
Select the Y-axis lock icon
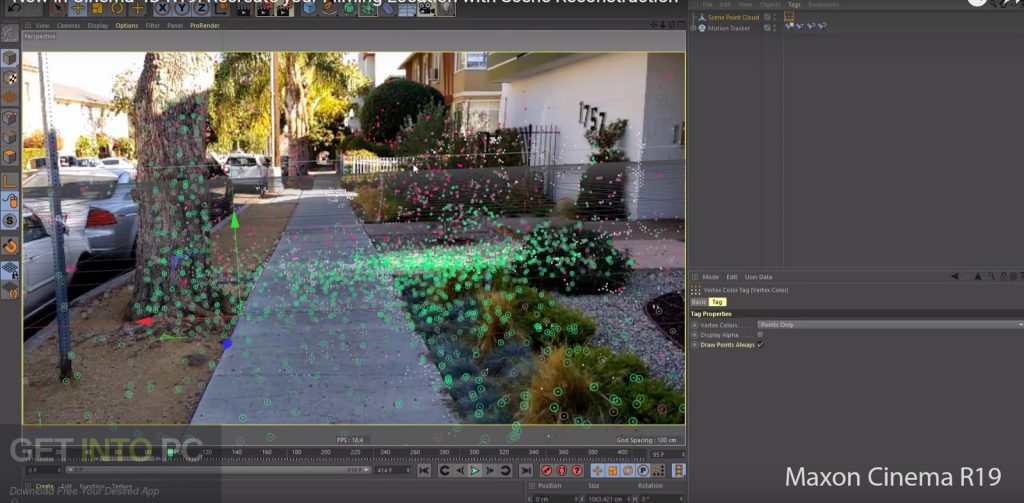pos(181,8)
